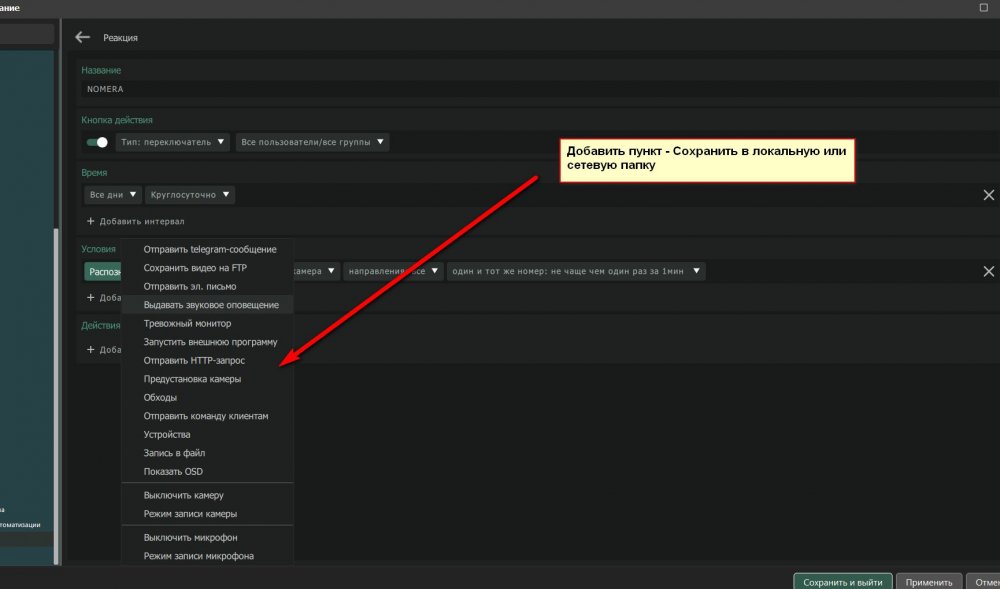
Task: Select Отправить telegram-сообщение
Action: (x=207, y=249)
